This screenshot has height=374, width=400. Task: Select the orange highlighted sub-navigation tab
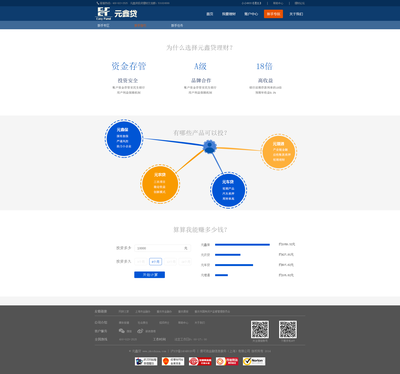pyautogui.click(x=140, y=25)
